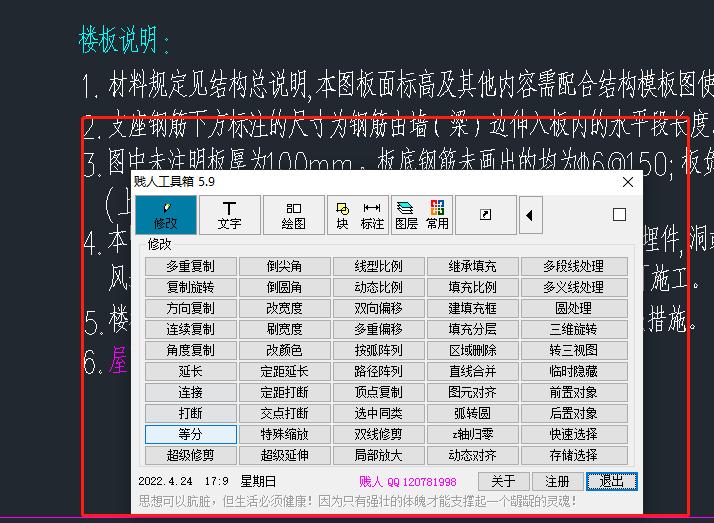Click the 三维旋转 button
The width and height of the screenshot is (714, 523).
574,329
